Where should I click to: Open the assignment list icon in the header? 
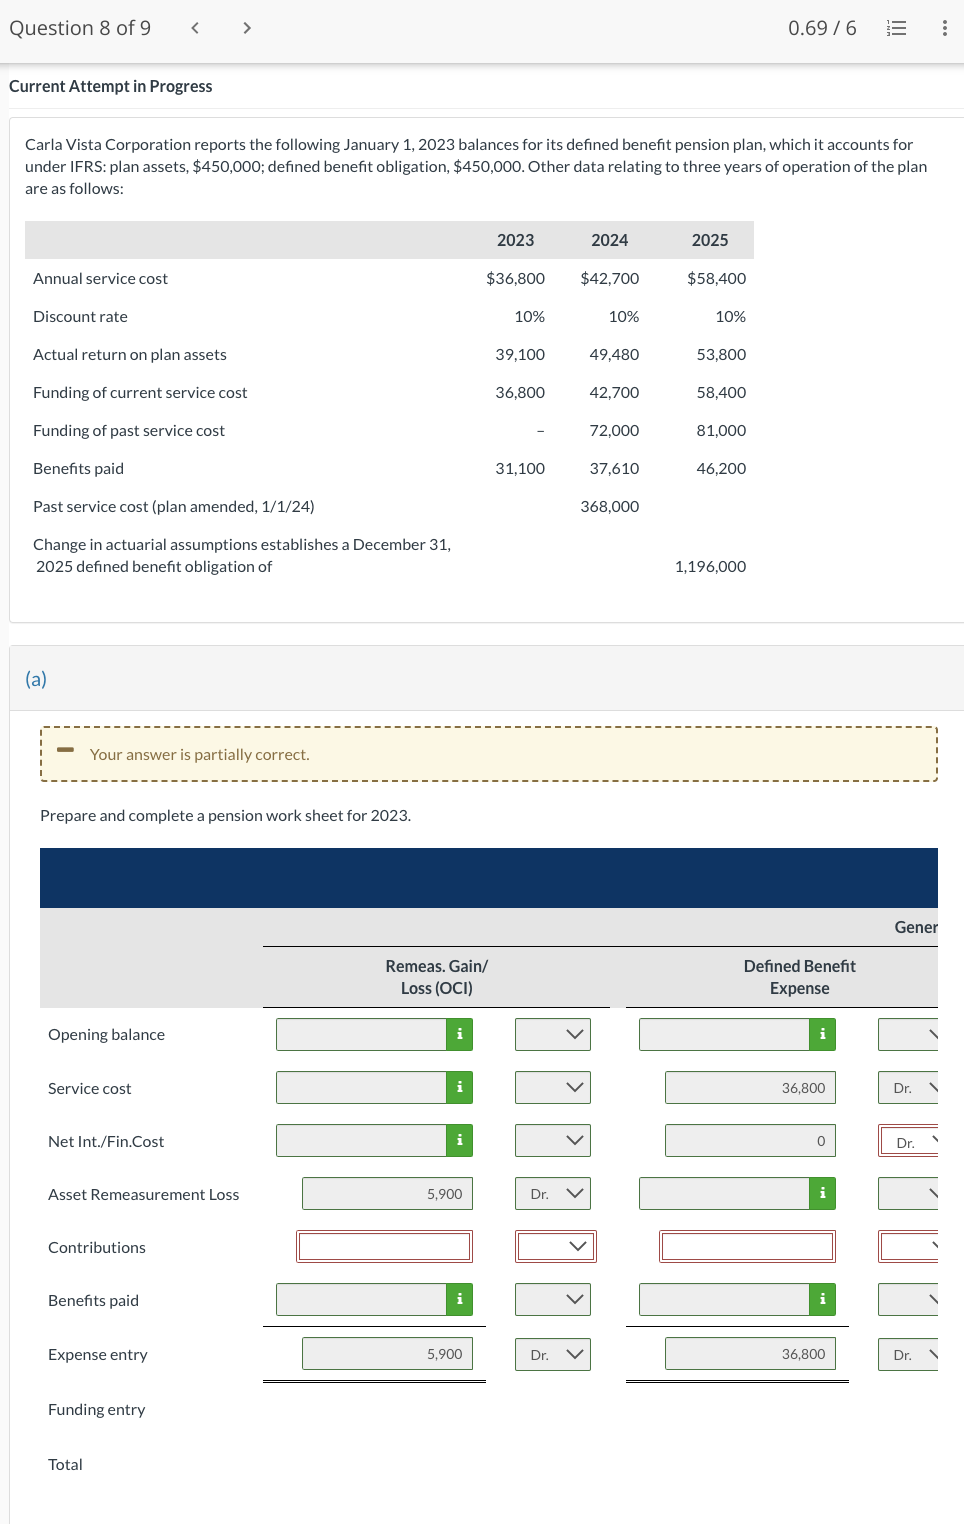pyautogui.click(x=895, y=27)
